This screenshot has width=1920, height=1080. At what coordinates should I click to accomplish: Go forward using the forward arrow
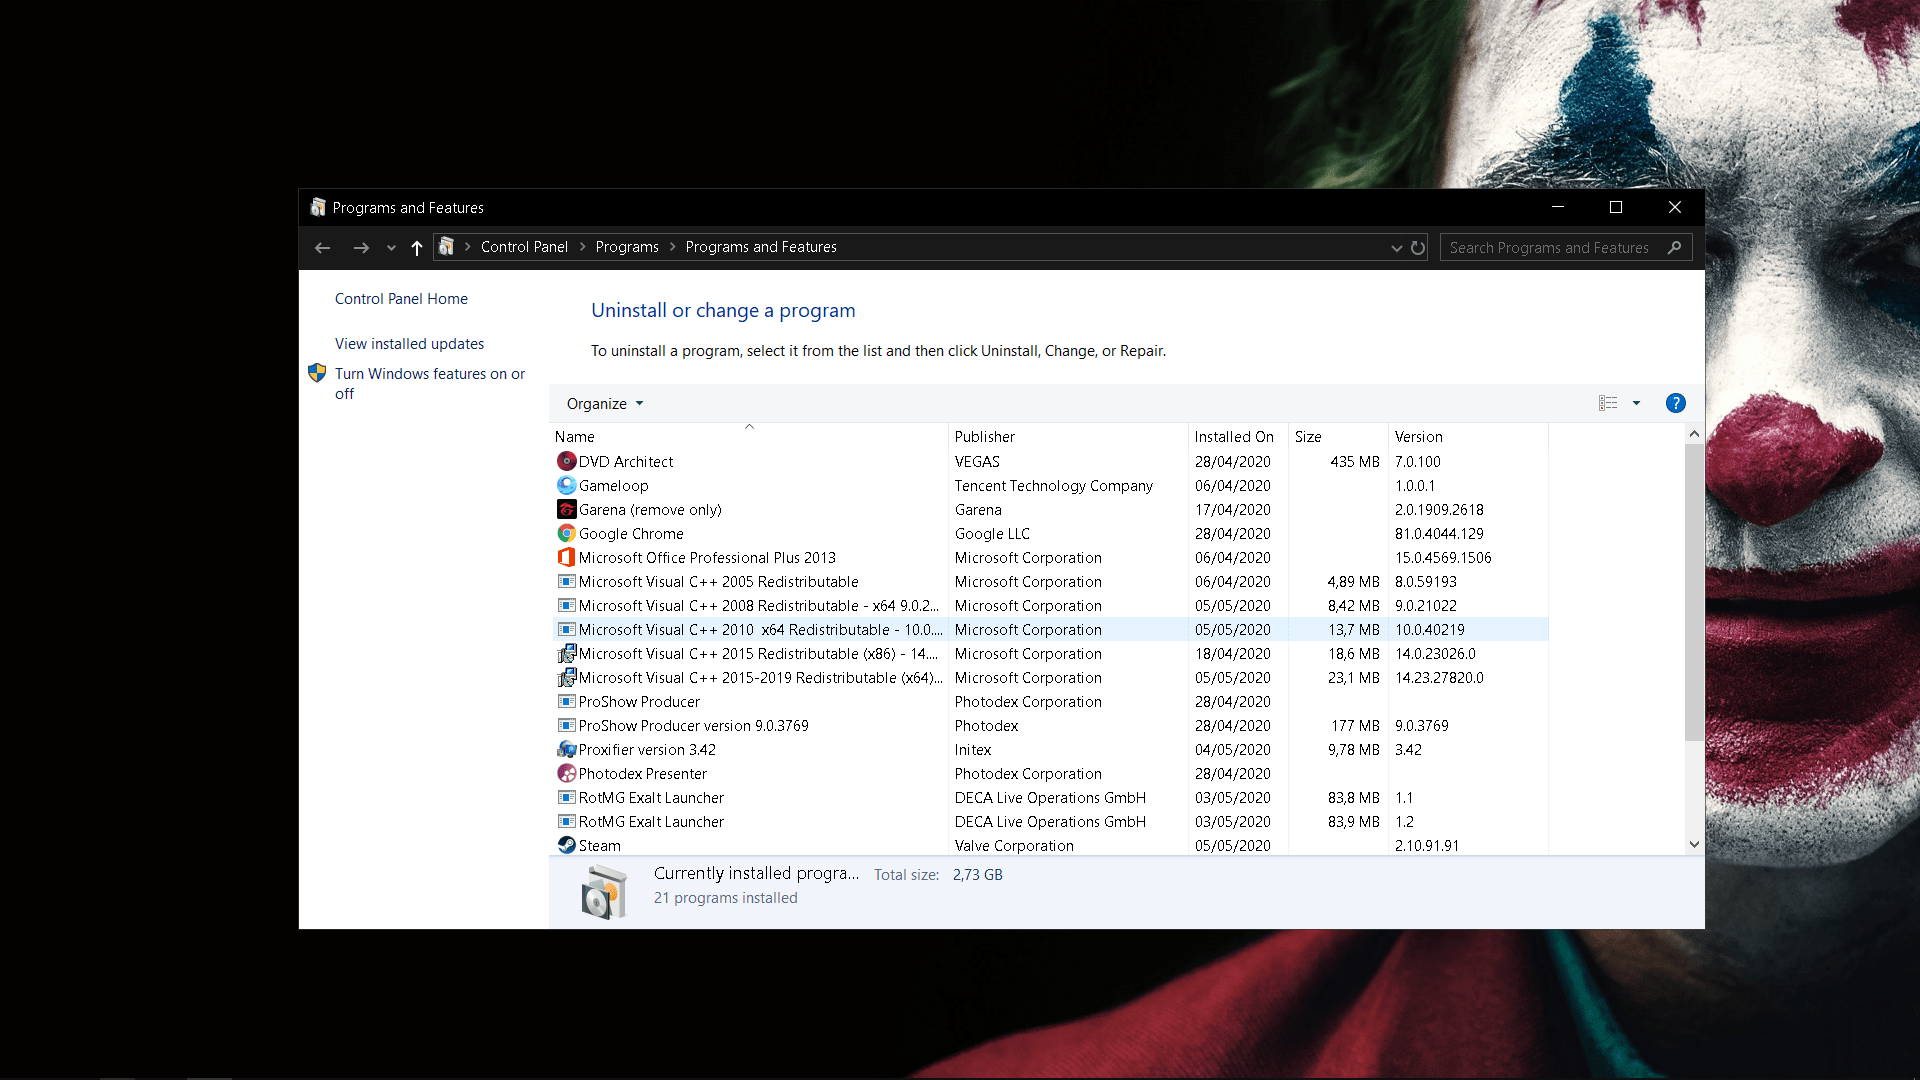[361, 248]
